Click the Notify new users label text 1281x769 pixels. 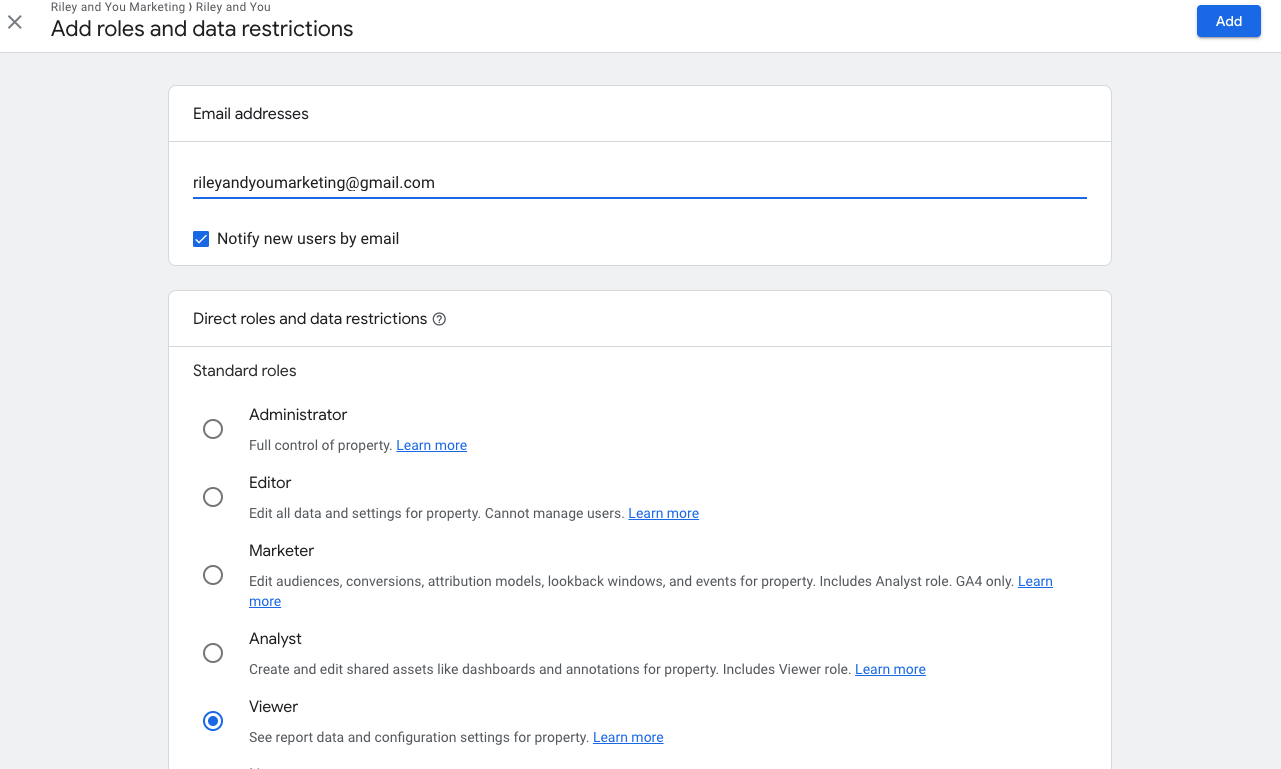(308, 239)
